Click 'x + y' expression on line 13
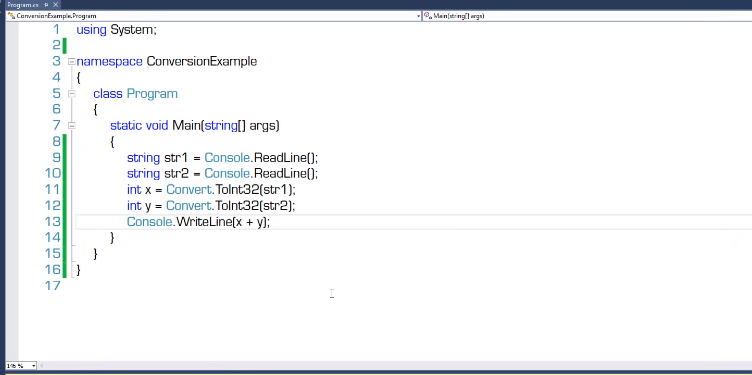 click(249, 223)
